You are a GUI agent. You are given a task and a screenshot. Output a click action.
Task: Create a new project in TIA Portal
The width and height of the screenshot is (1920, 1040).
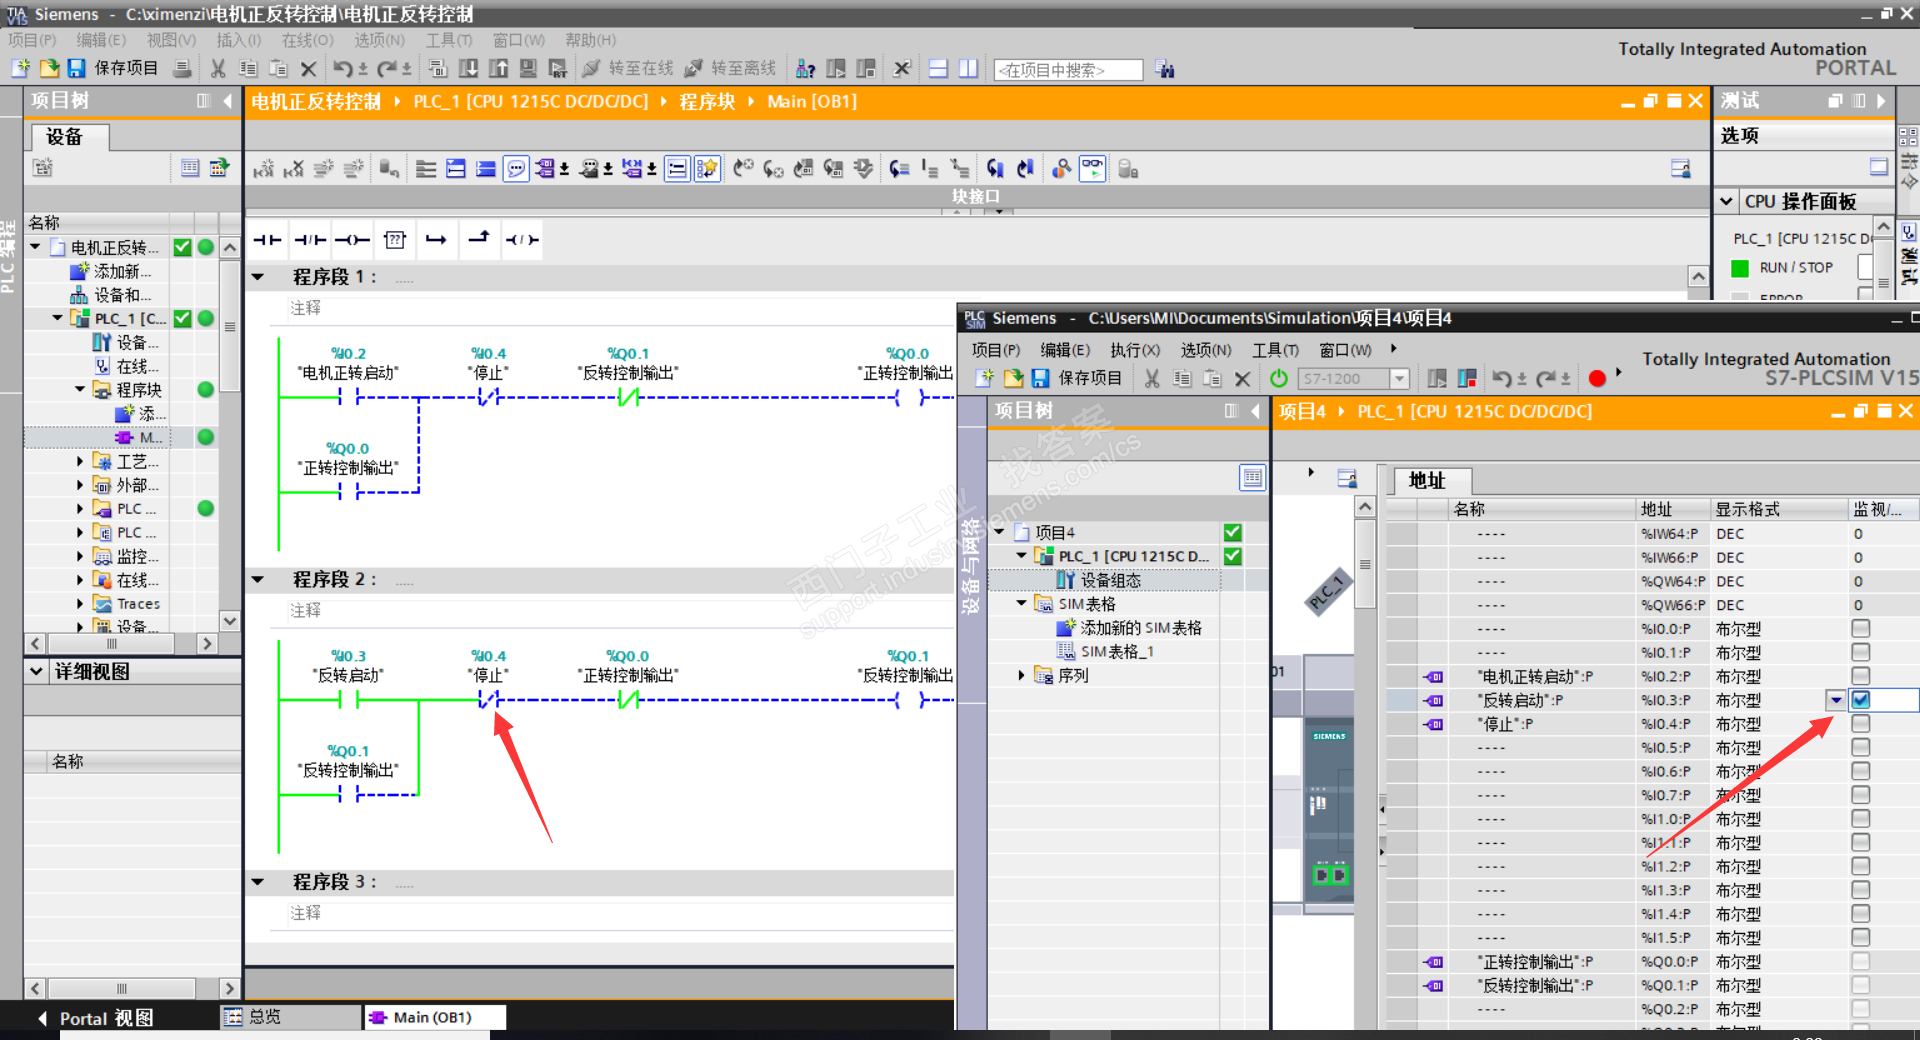pyautogui.click(x=20, y=68)
